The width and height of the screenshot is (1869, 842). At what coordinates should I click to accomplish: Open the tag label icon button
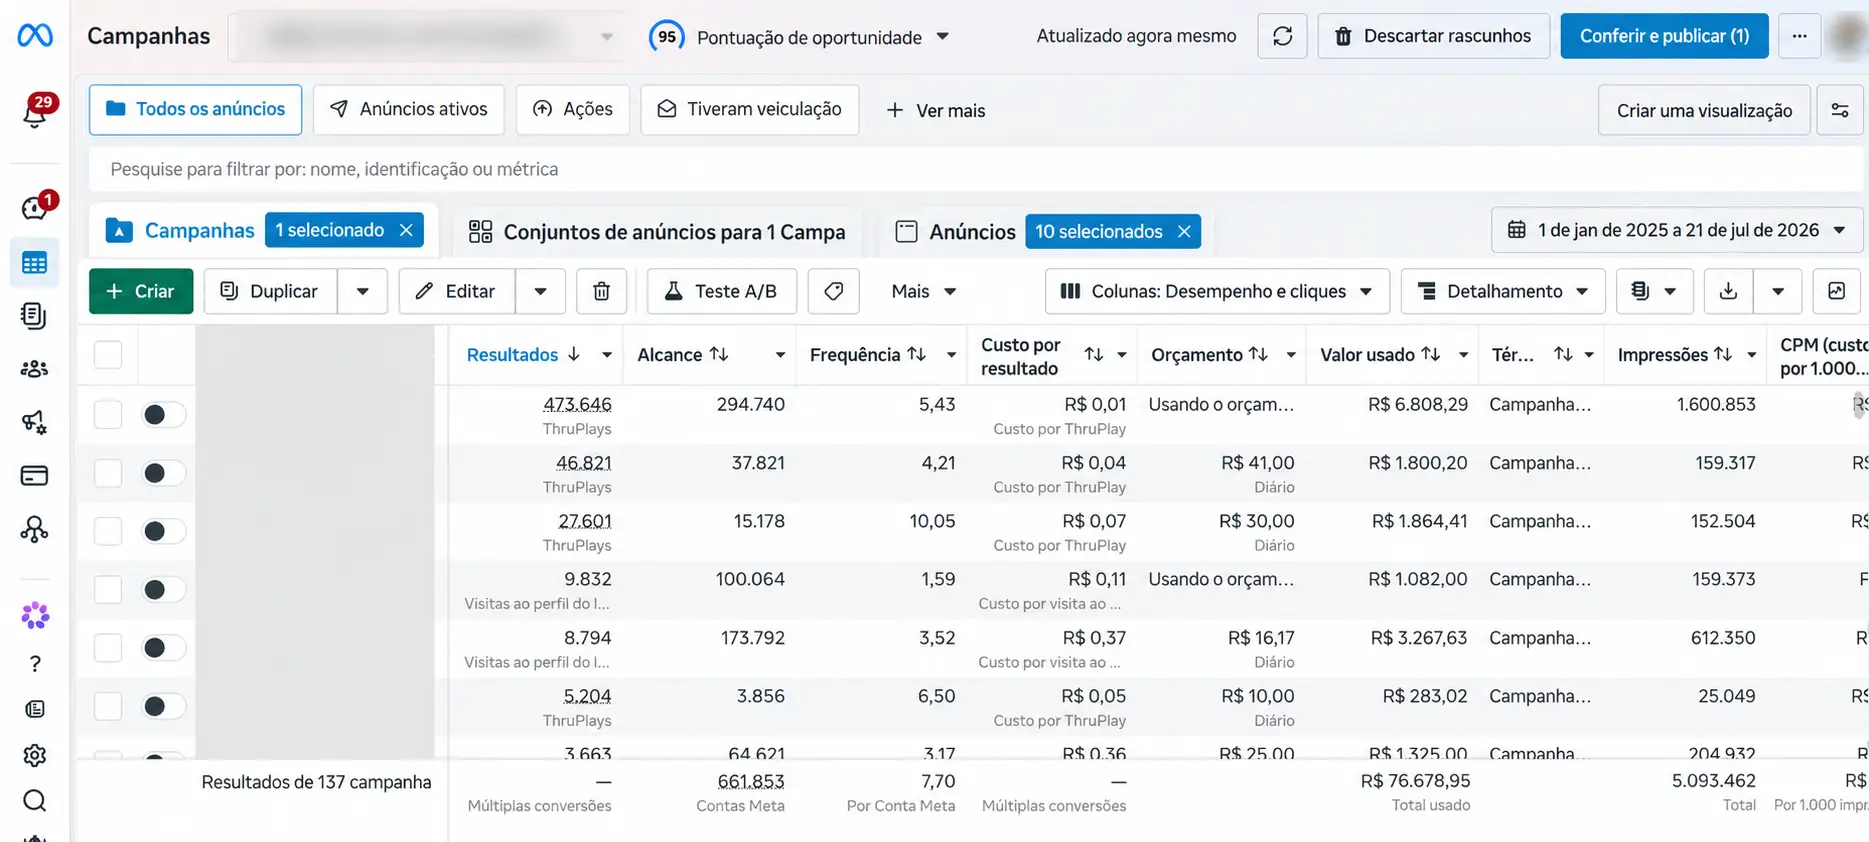tap(834, 291)
